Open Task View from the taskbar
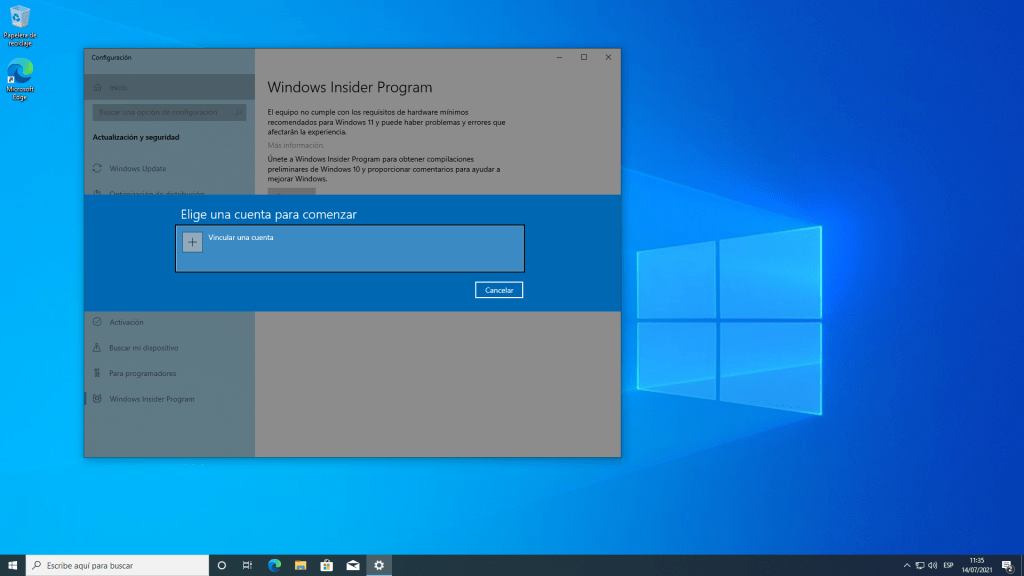The height and width of the screenshot is (576, 1024). tap(248, 565)
